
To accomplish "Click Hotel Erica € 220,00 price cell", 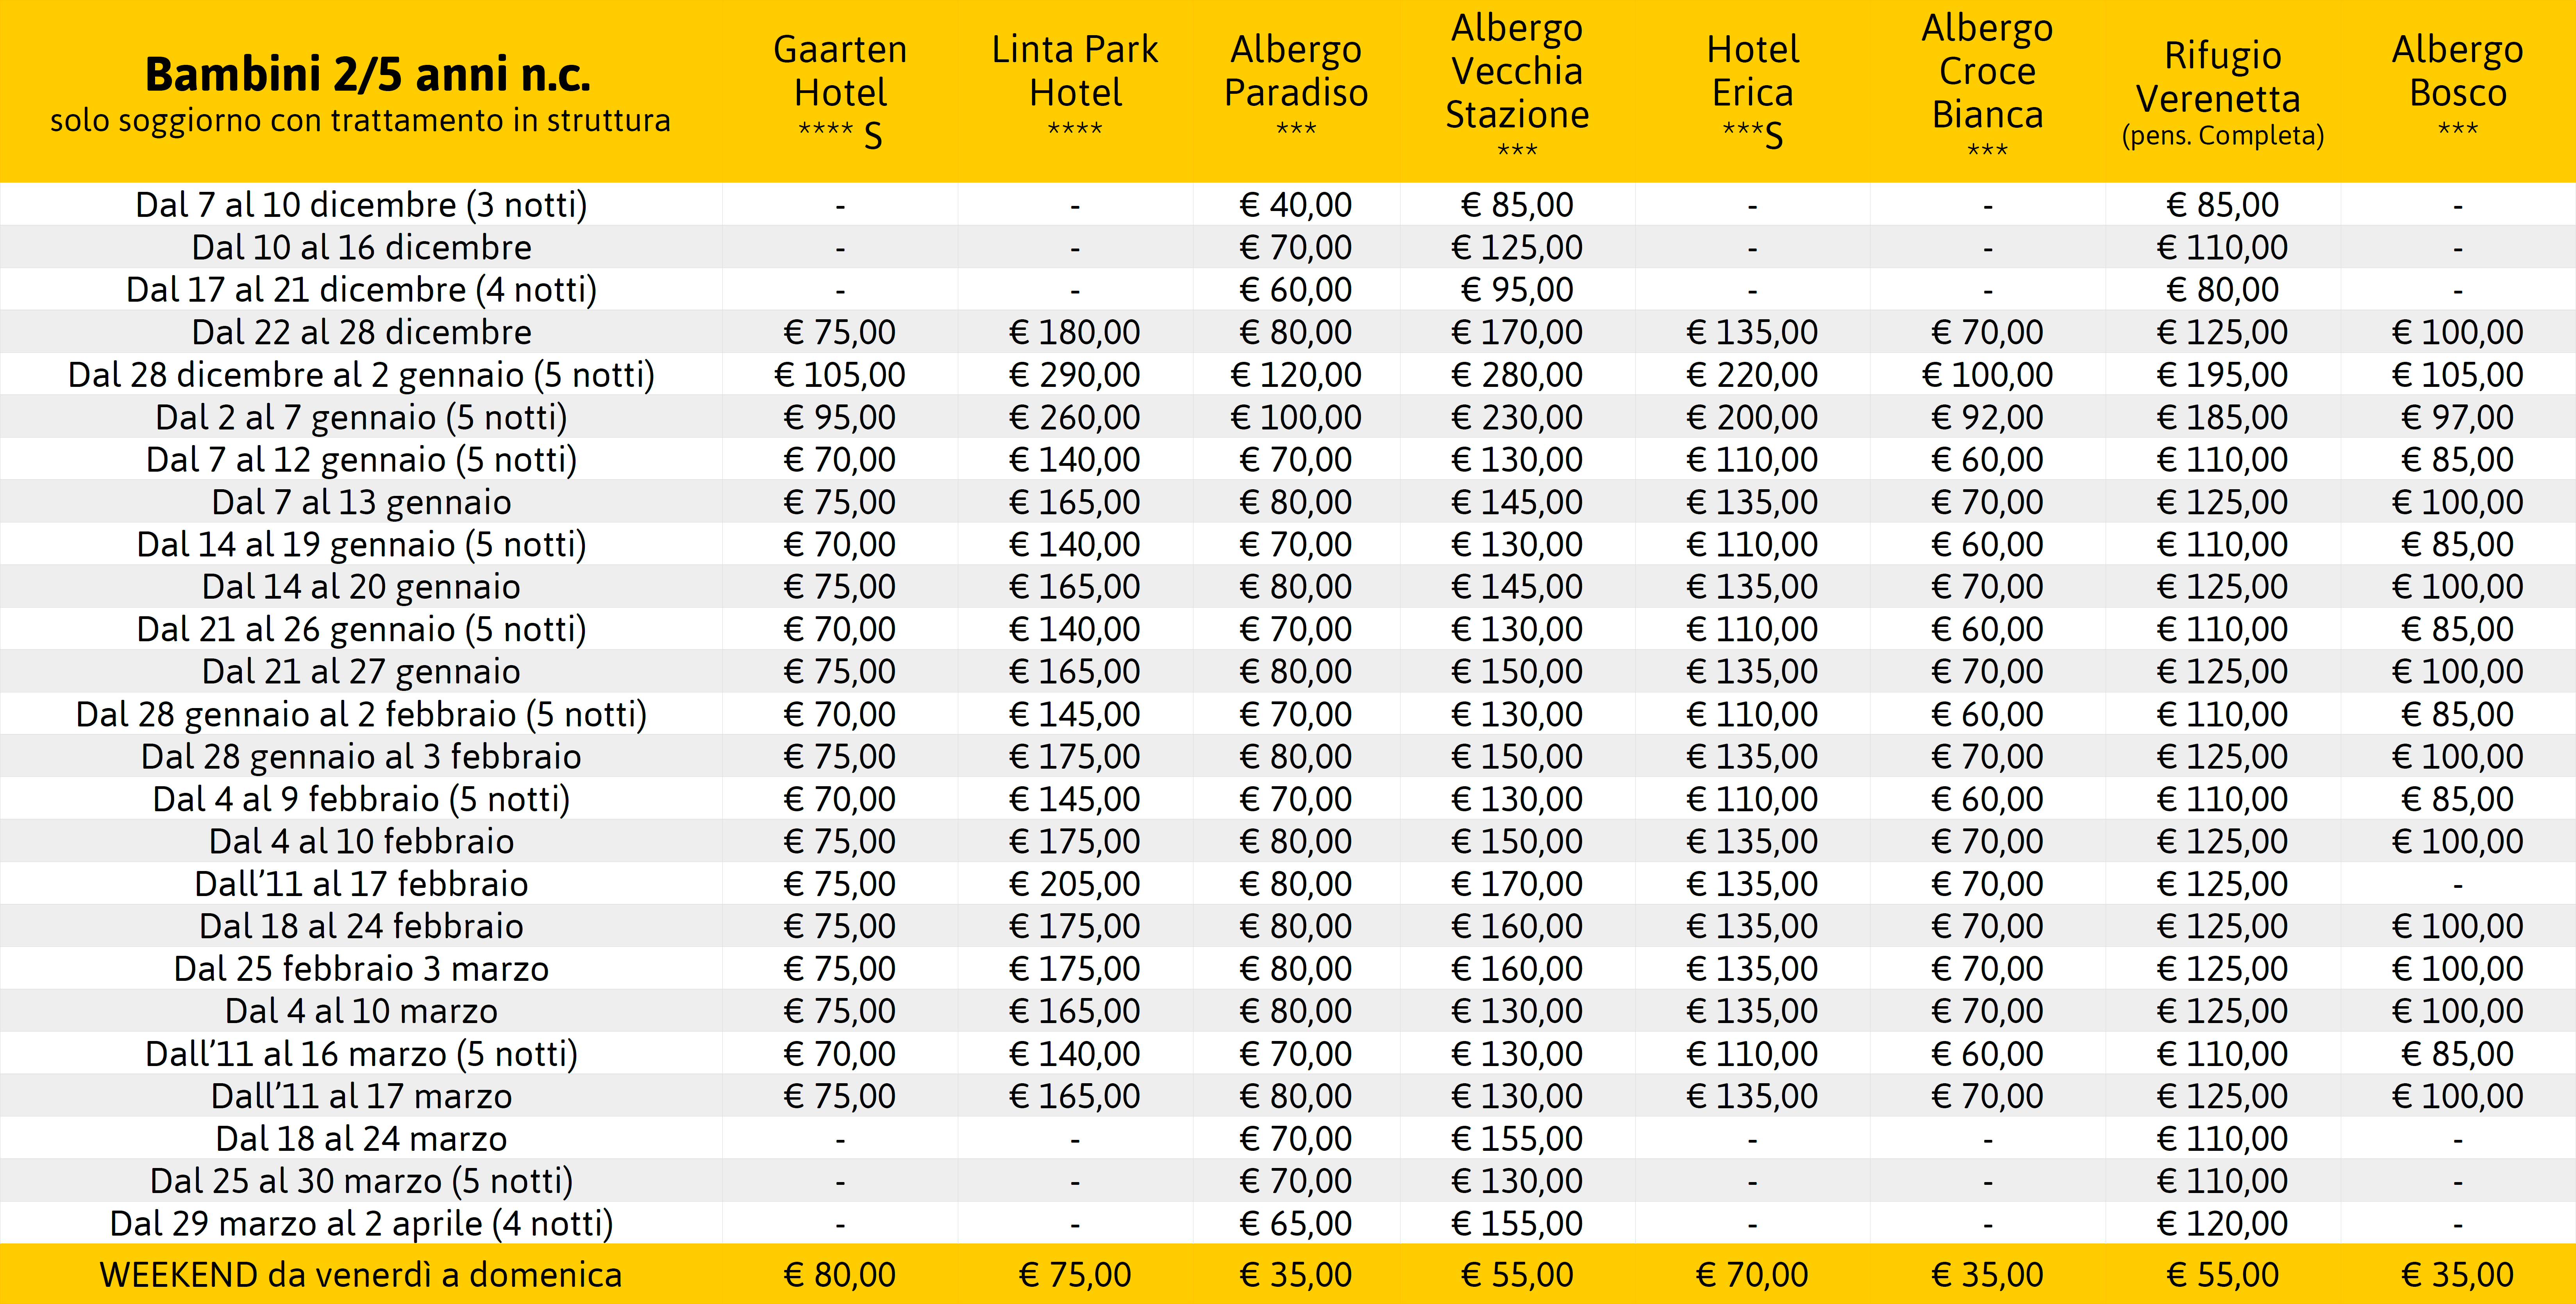I will 1752,375.
